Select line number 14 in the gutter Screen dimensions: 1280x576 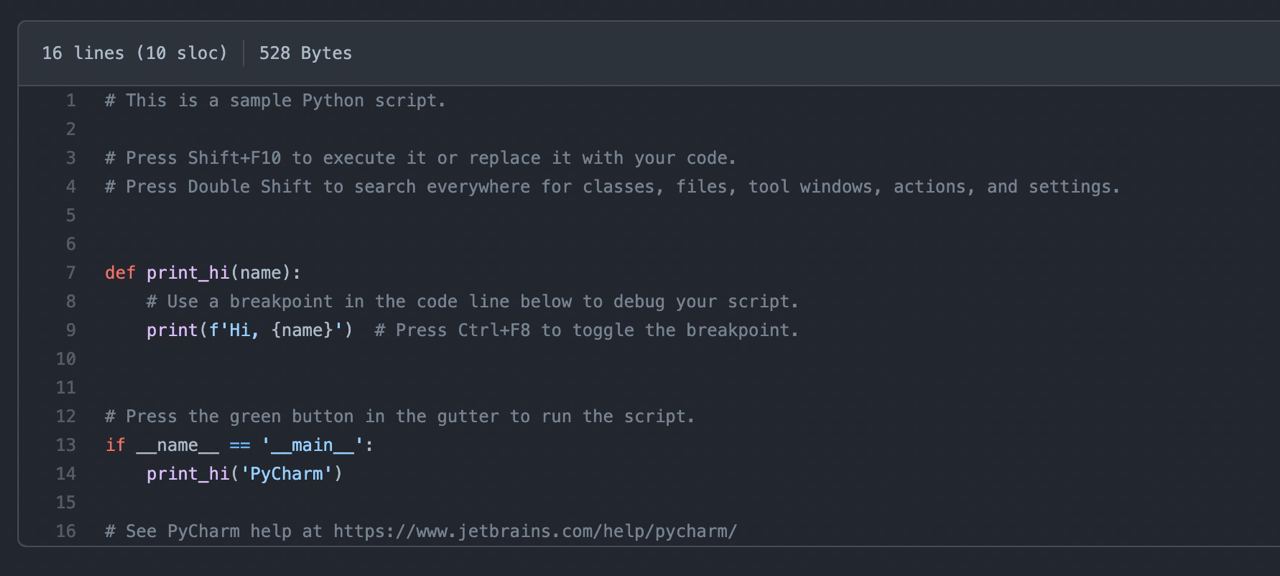point(66,474)
